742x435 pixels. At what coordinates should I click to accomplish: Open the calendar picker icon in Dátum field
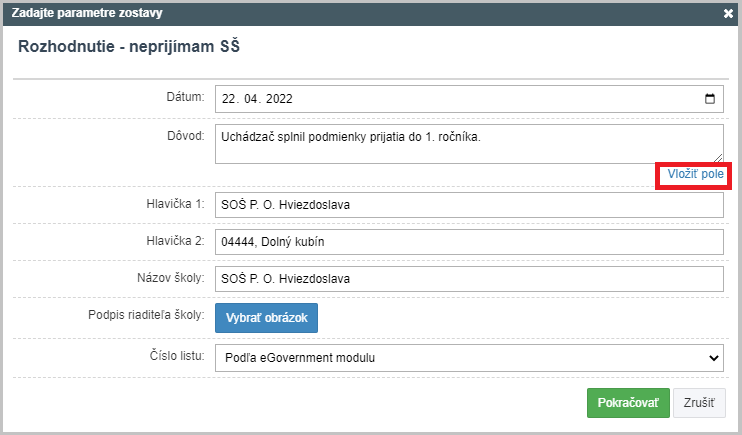point(709,98)
